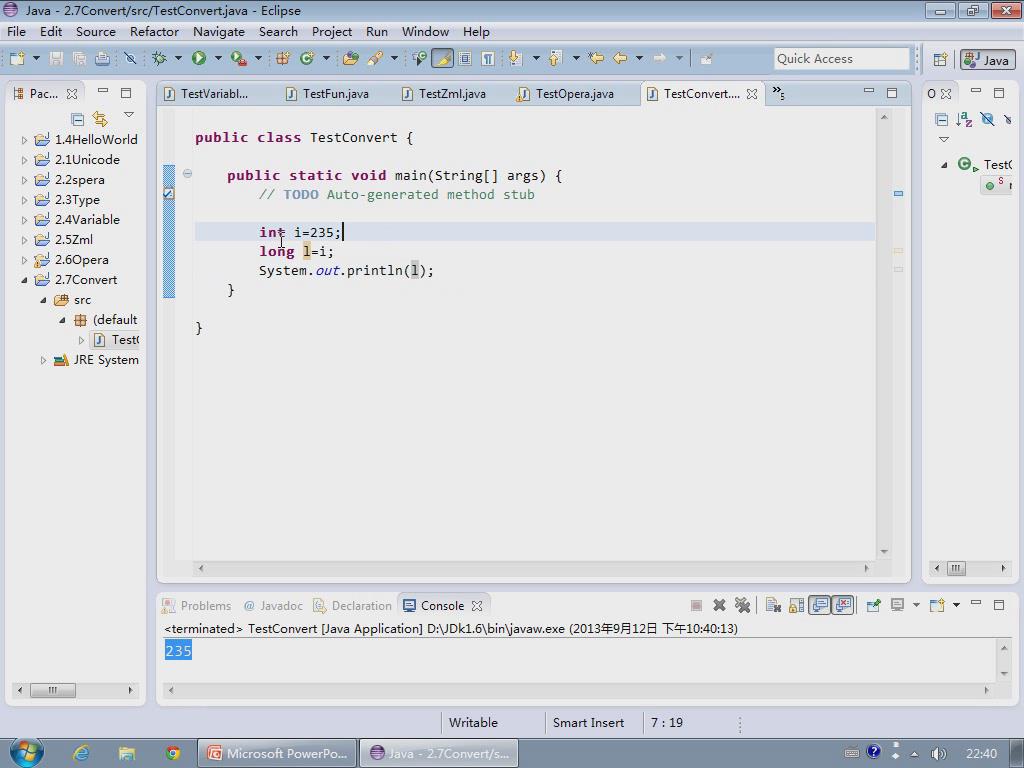This screenshot has height=768, width=1024.
Task: Go to last edit location icon
Action: [596, 59]
